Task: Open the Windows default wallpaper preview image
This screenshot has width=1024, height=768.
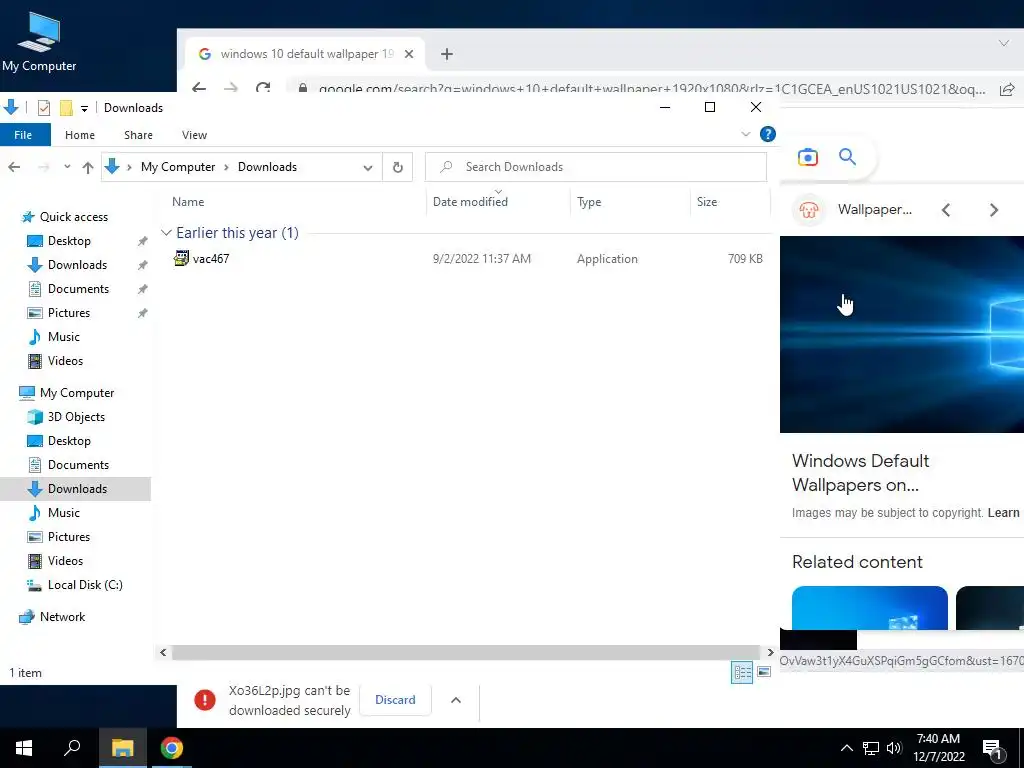Action: (x=902, y=334)
